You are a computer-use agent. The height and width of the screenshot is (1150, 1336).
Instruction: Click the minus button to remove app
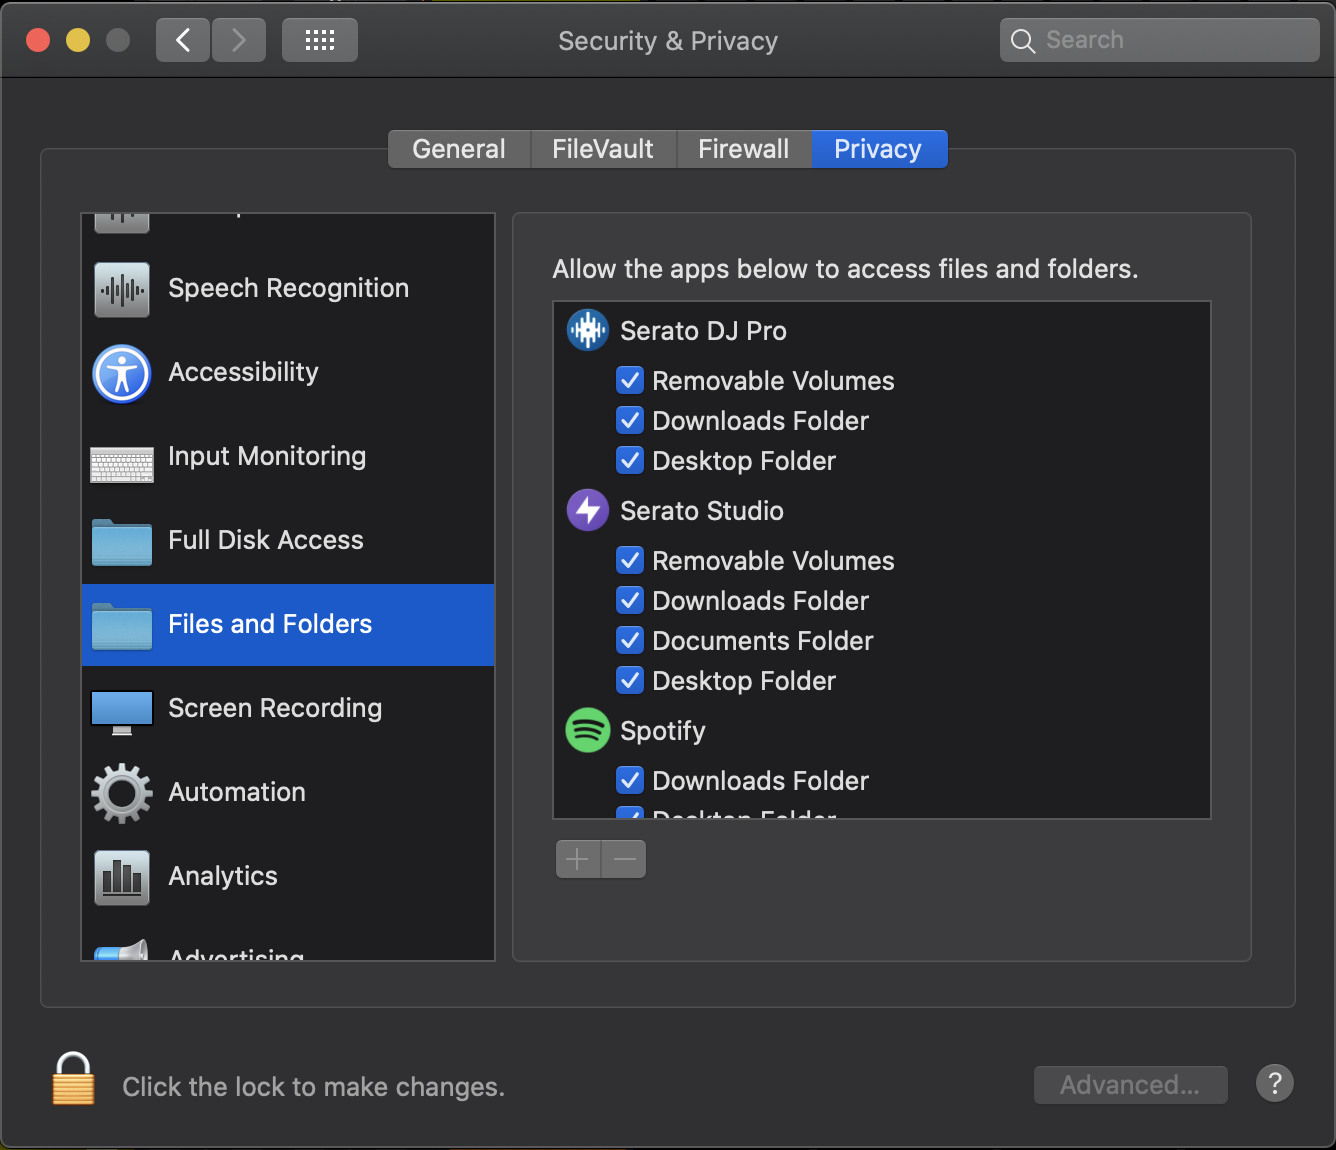coord(624,859)
